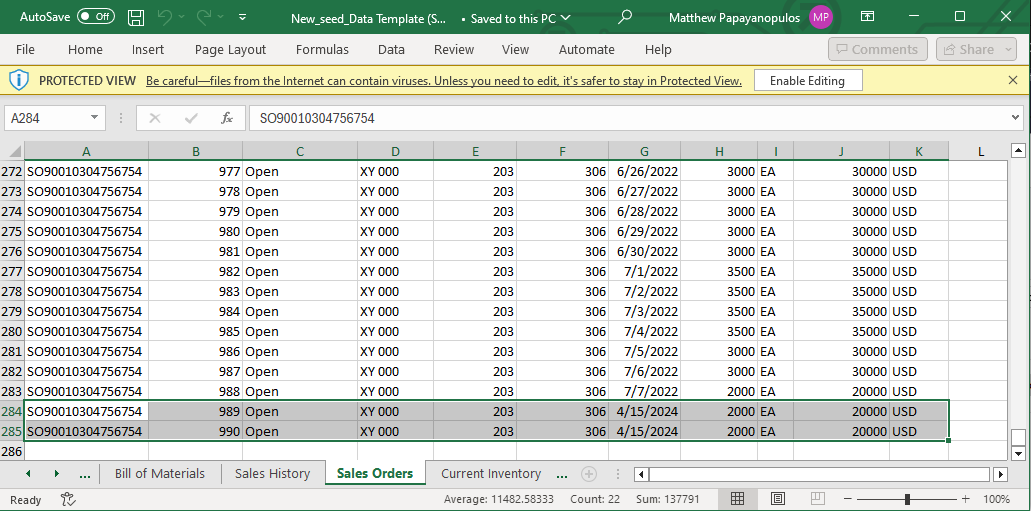Screen dimensions: 1031x511
Task: Expand the formula bar
Action: pos(1017,118)
